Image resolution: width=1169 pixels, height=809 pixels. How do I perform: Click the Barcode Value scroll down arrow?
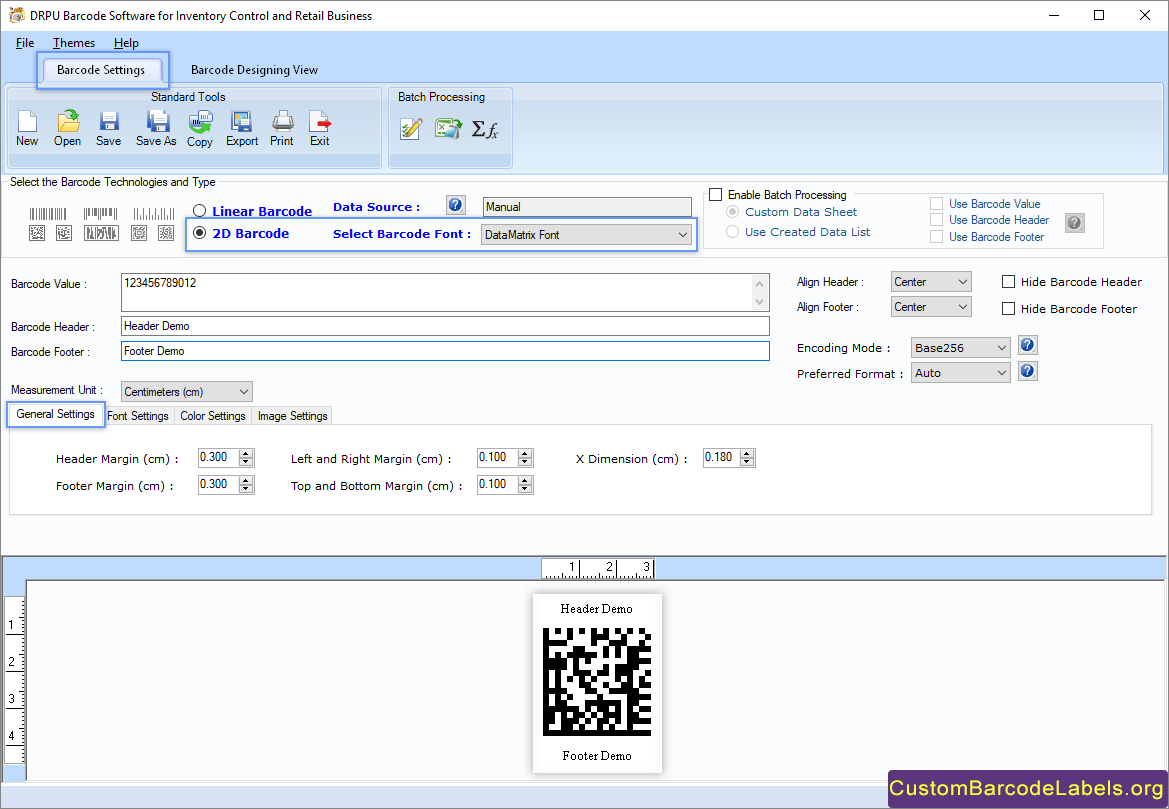[x=760, y=302]
